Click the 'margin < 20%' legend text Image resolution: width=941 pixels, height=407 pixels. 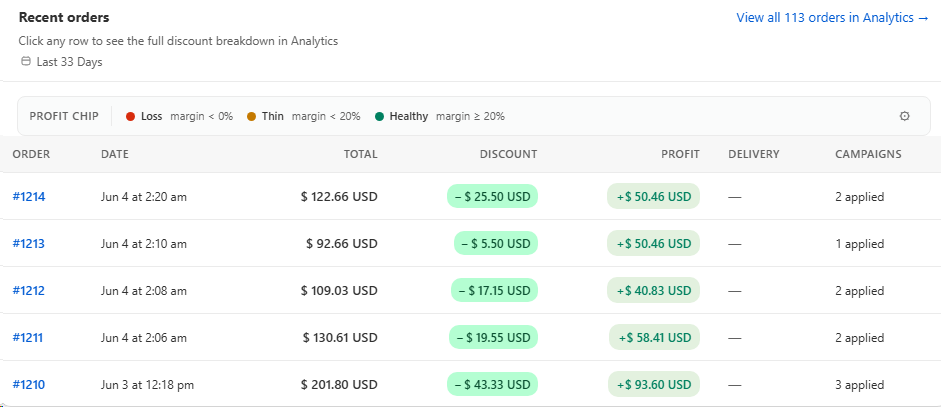point(326,116)
